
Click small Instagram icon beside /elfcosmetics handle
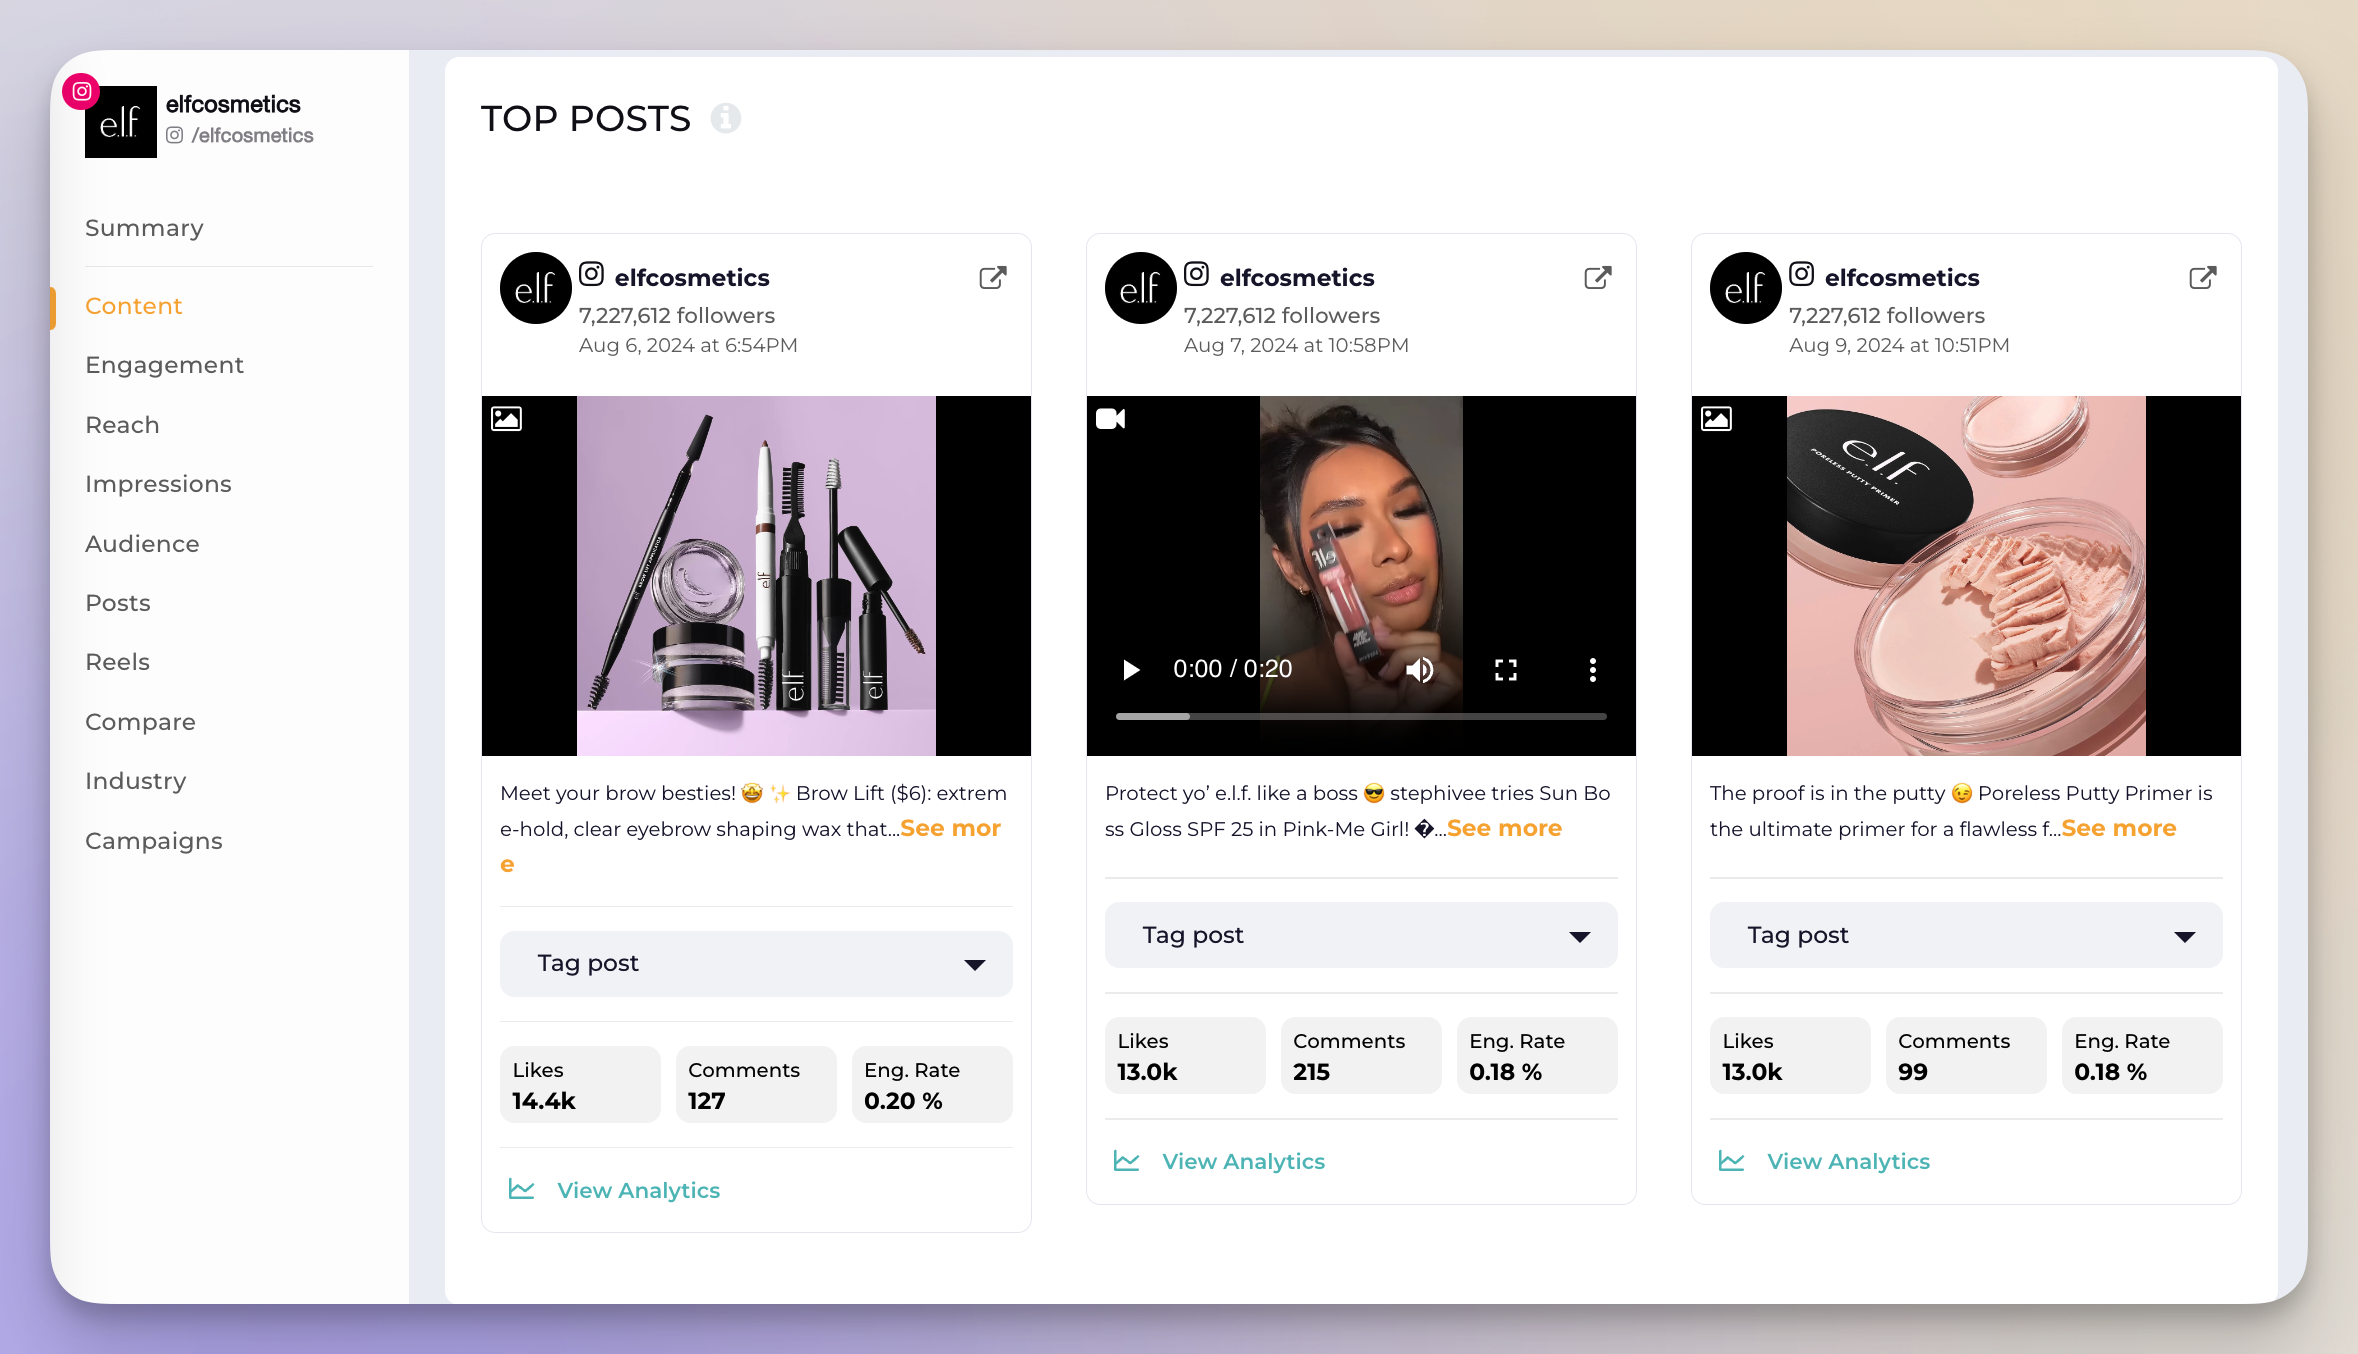175,135
